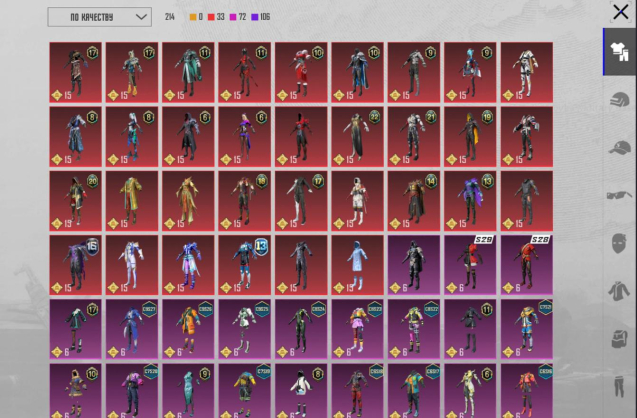
Task: Select the cream yellow outfit with badge 6
Action: pyautogui.click(x=470, y=391)
